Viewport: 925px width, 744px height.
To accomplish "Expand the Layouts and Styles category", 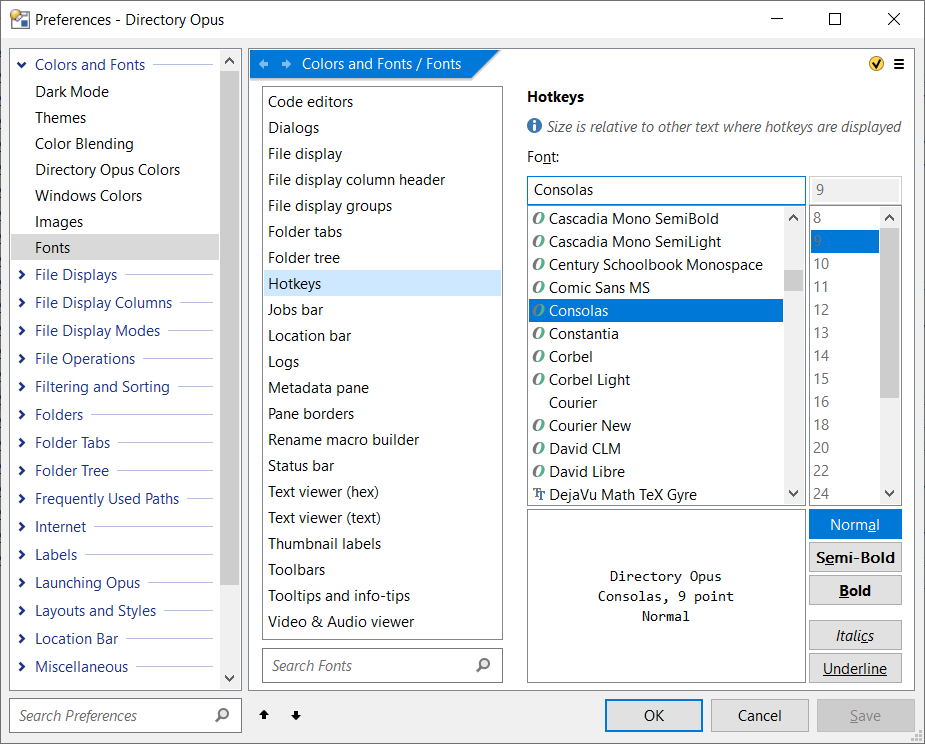I will tap(22, 611).
